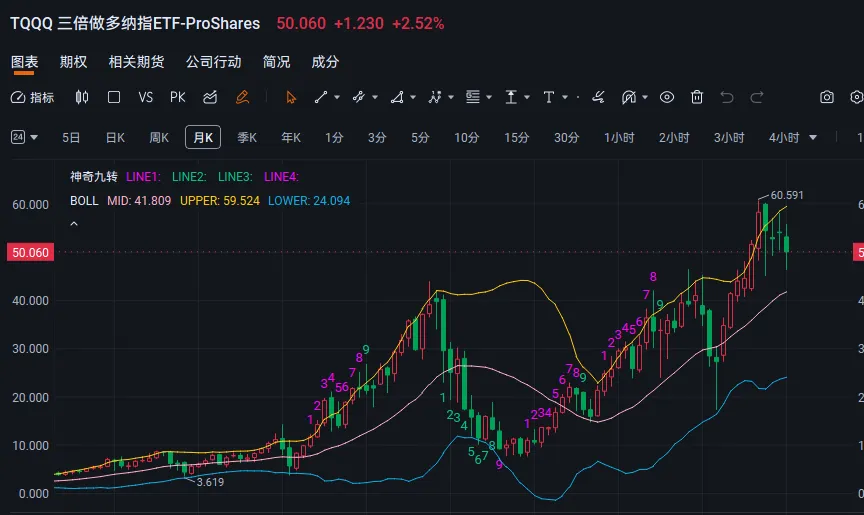This screenshot has width=864, height=515.
Task: Expand the trend line tool options arrow
Action: point(337,97)
